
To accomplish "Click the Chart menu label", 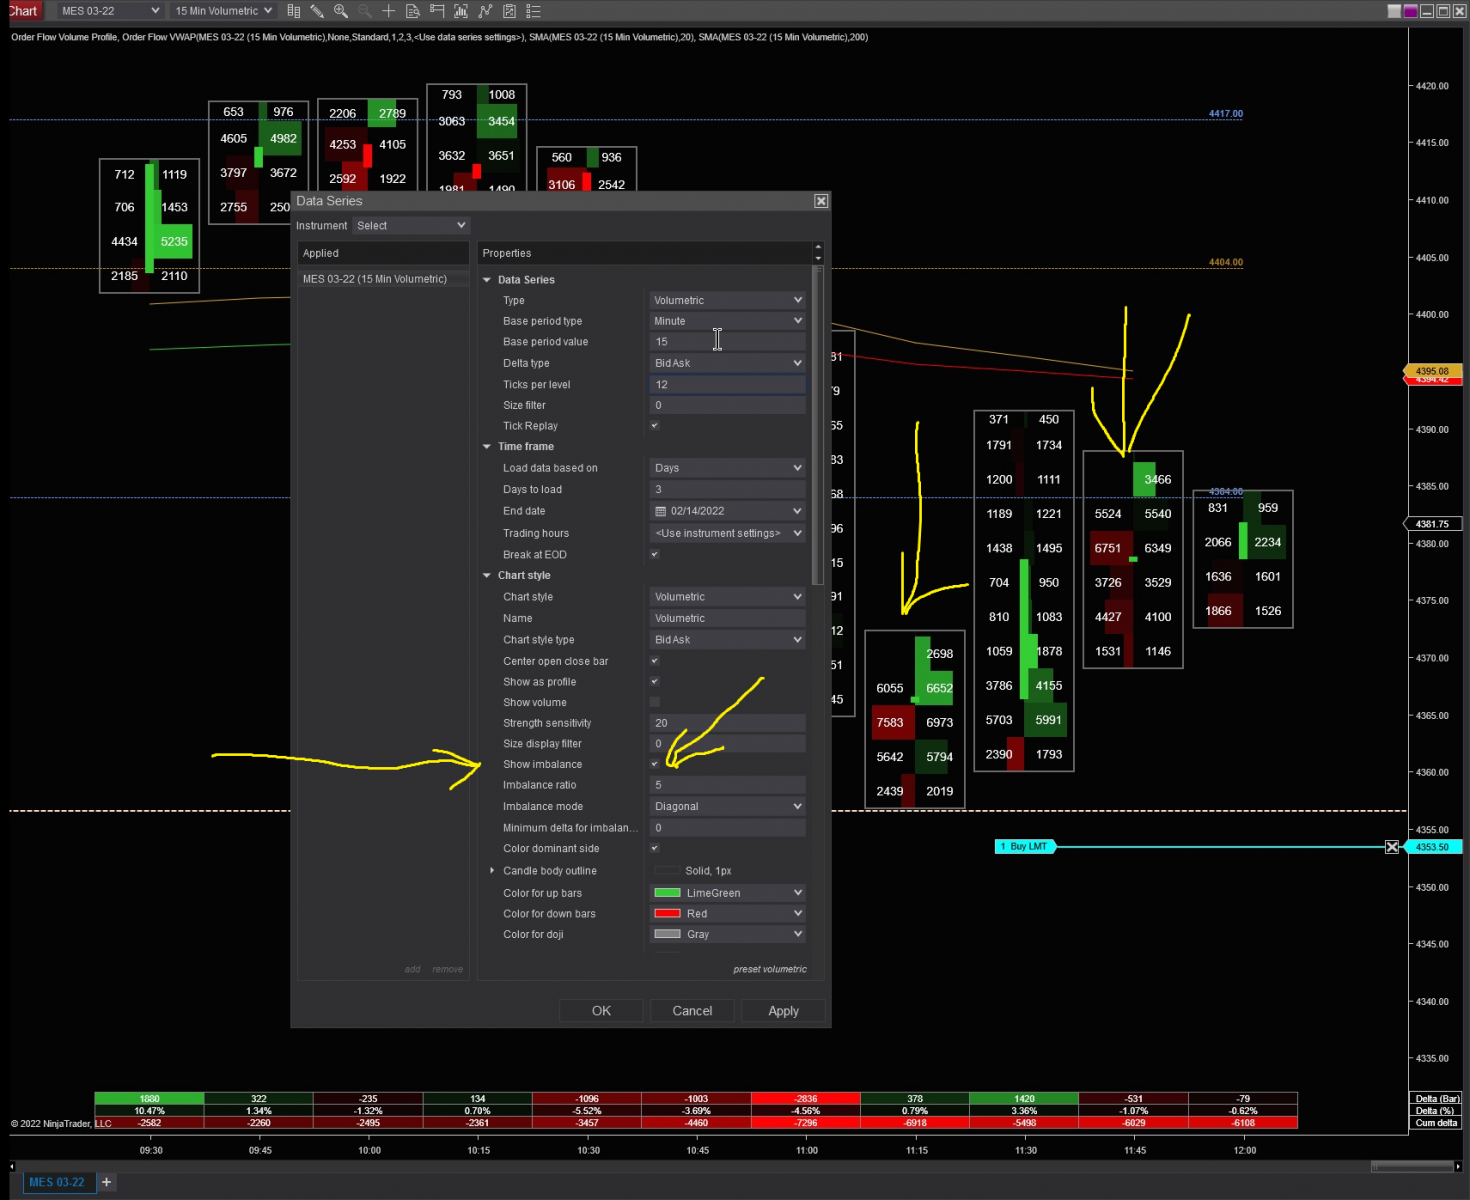I will click(x=22, y=11).
